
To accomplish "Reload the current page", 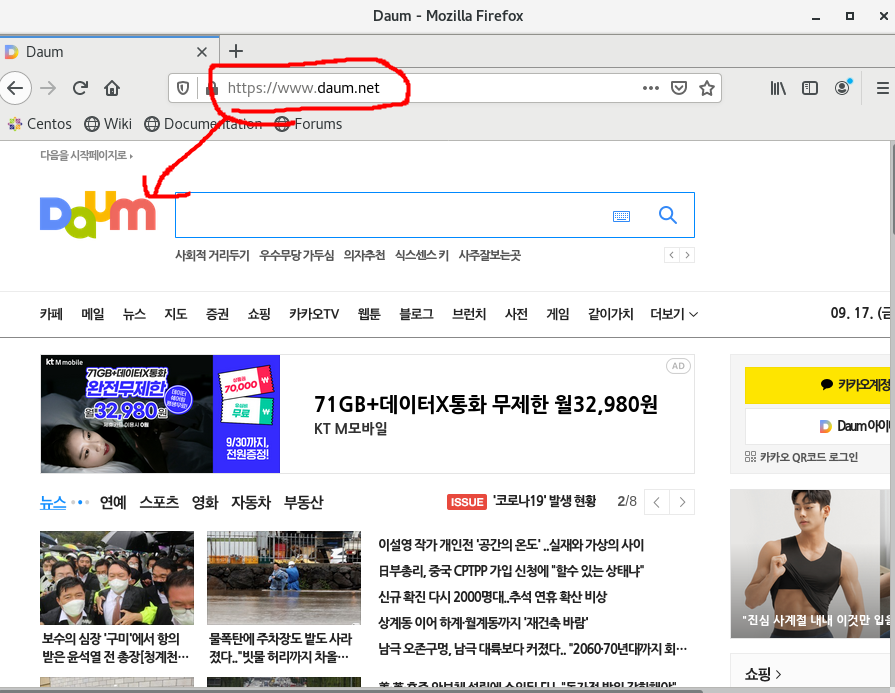I will (x=80, y=88).
